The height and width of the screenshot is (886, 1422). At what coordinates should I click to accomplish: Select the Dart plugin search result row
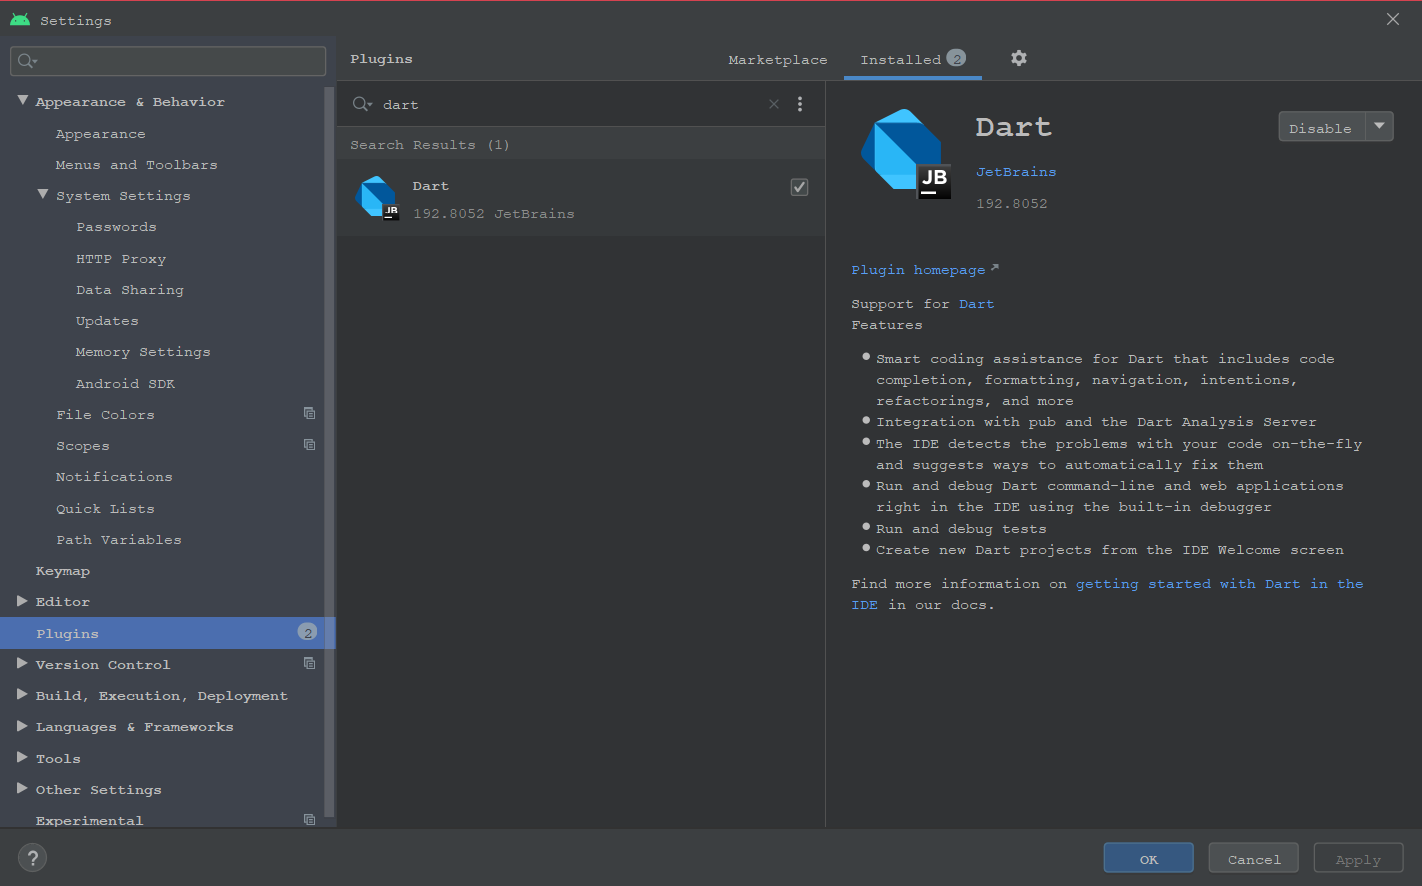(x=581, y=198)
